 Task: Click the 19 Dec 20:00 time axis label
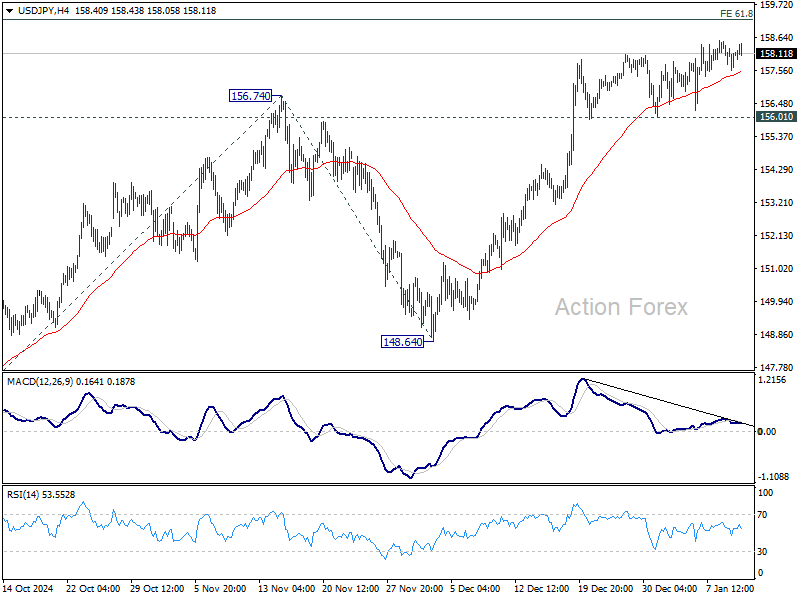[x=606, y=588]
